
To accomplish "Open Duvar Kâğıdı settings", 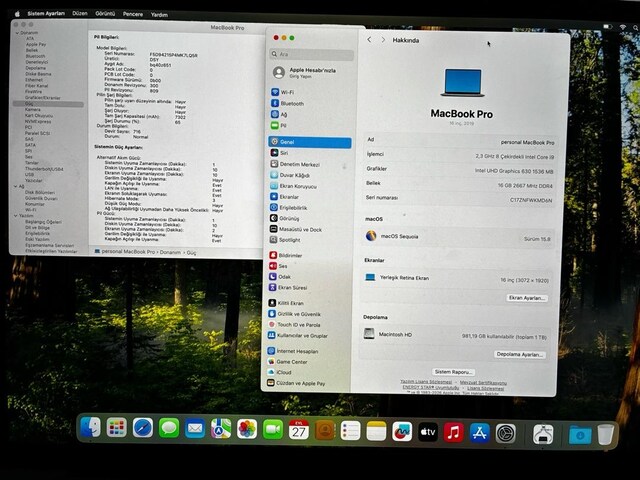I will (x=290, y=175).
